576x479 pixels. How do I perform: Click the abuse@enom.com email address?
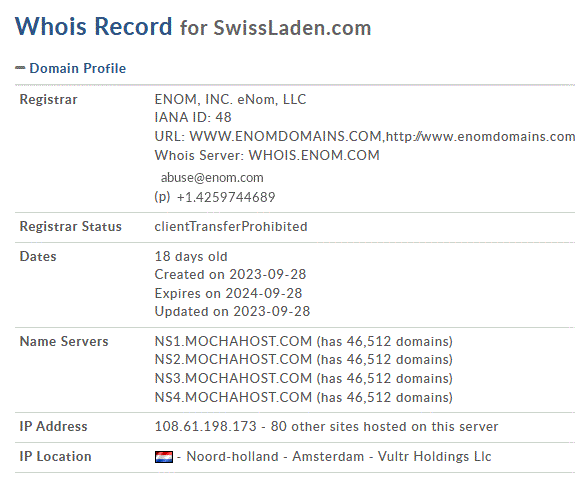[x=212, y=177]
